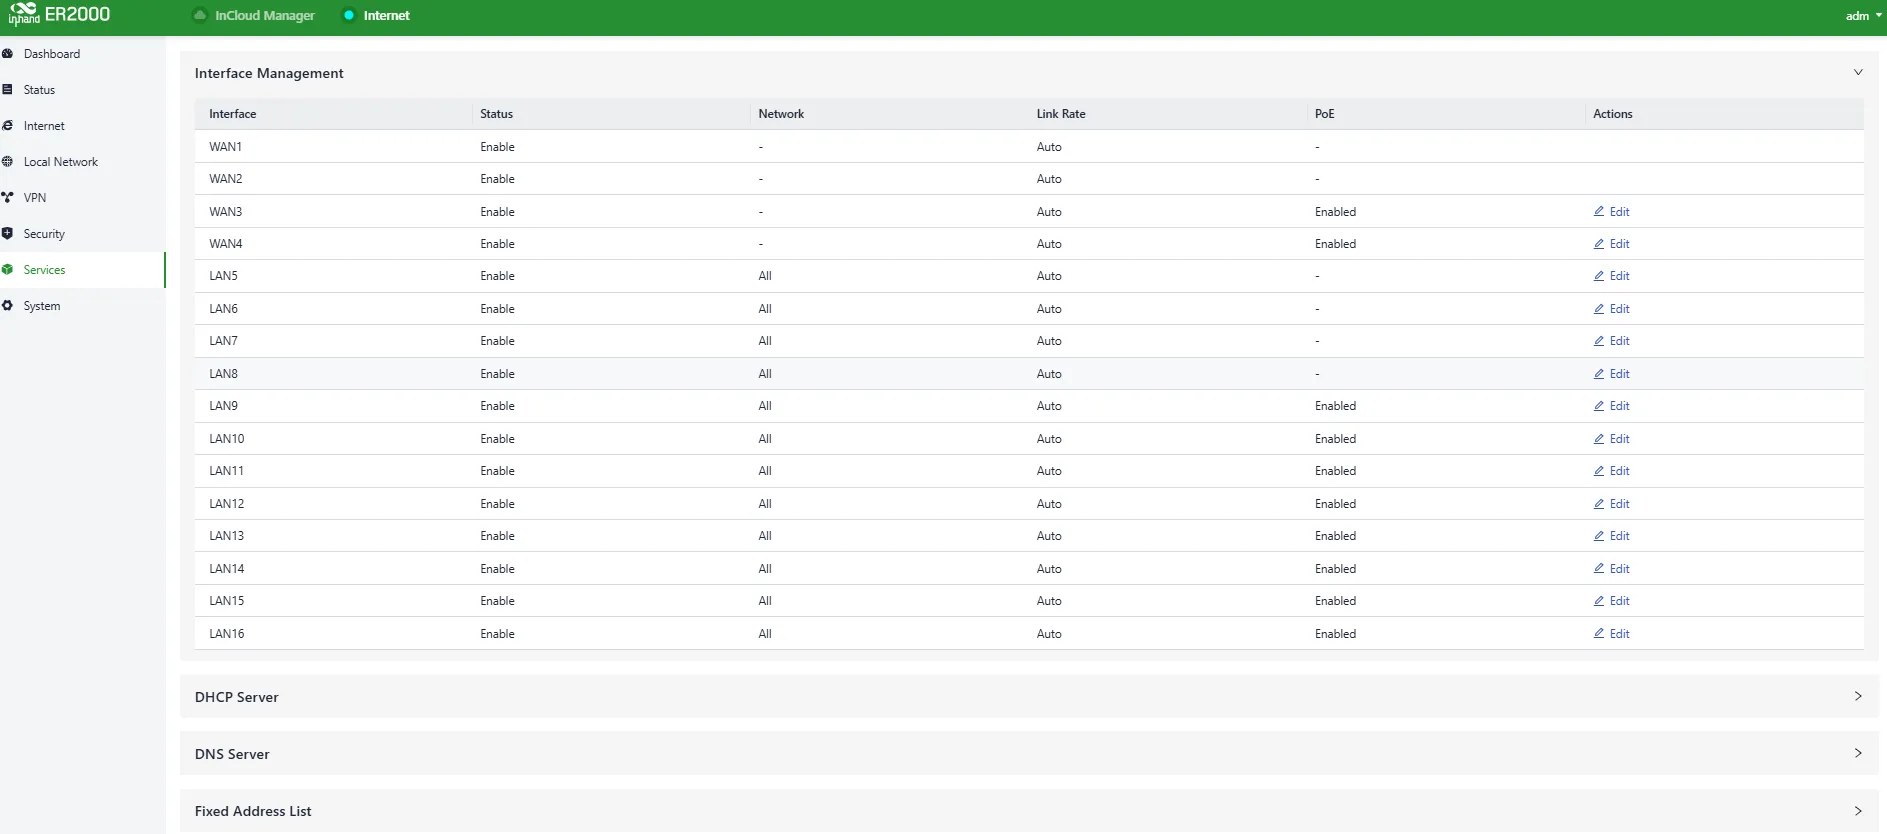The width and height of the screenshot is (1887, 834).
Task: Click the Security shield icon
Action: tap(8, 233)
